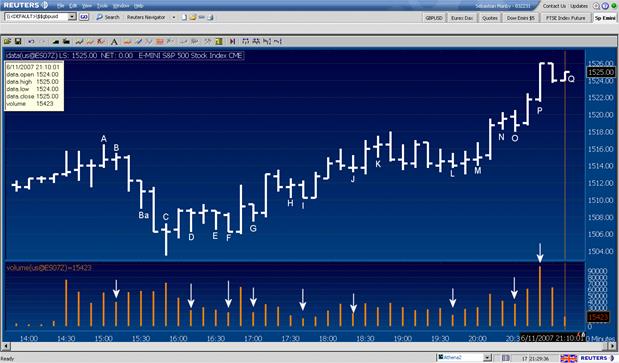Click the open folder icon beside Navigator
The height and width of the screenshot is (363, 619).
click(x=193, y=17)
